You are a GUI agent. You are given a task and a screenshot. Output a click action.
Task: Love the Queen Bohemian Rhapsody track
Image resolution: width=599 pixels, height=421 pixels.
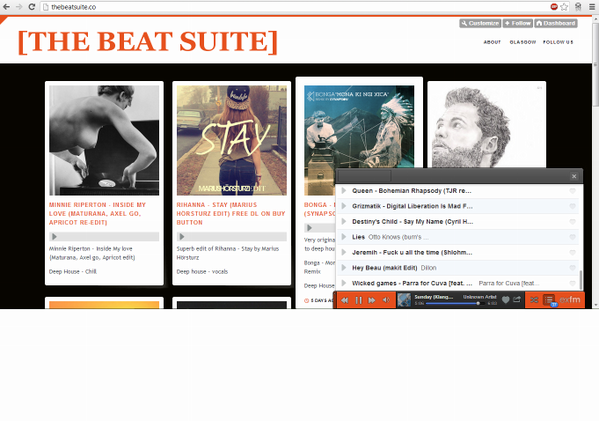point(572,191)
